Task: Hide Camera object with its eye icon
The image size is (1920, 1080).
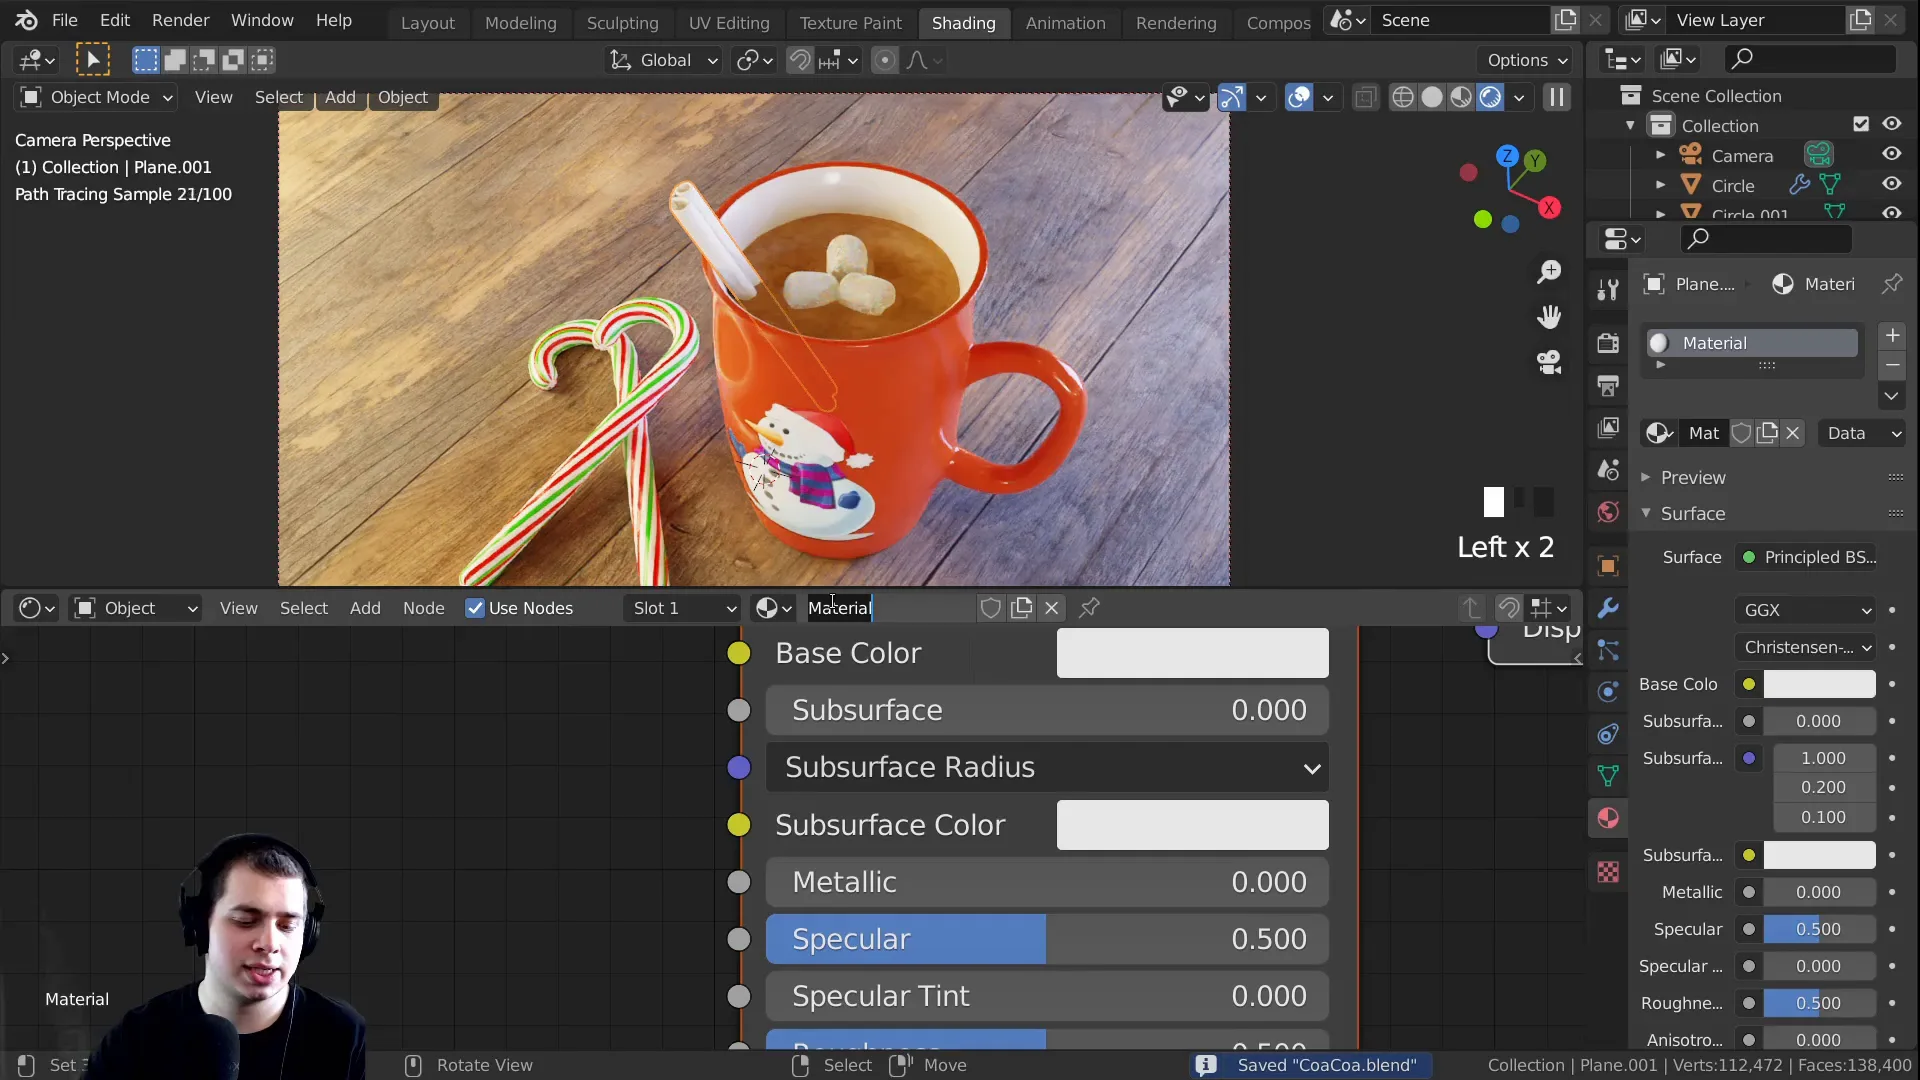Action: 1892,154
